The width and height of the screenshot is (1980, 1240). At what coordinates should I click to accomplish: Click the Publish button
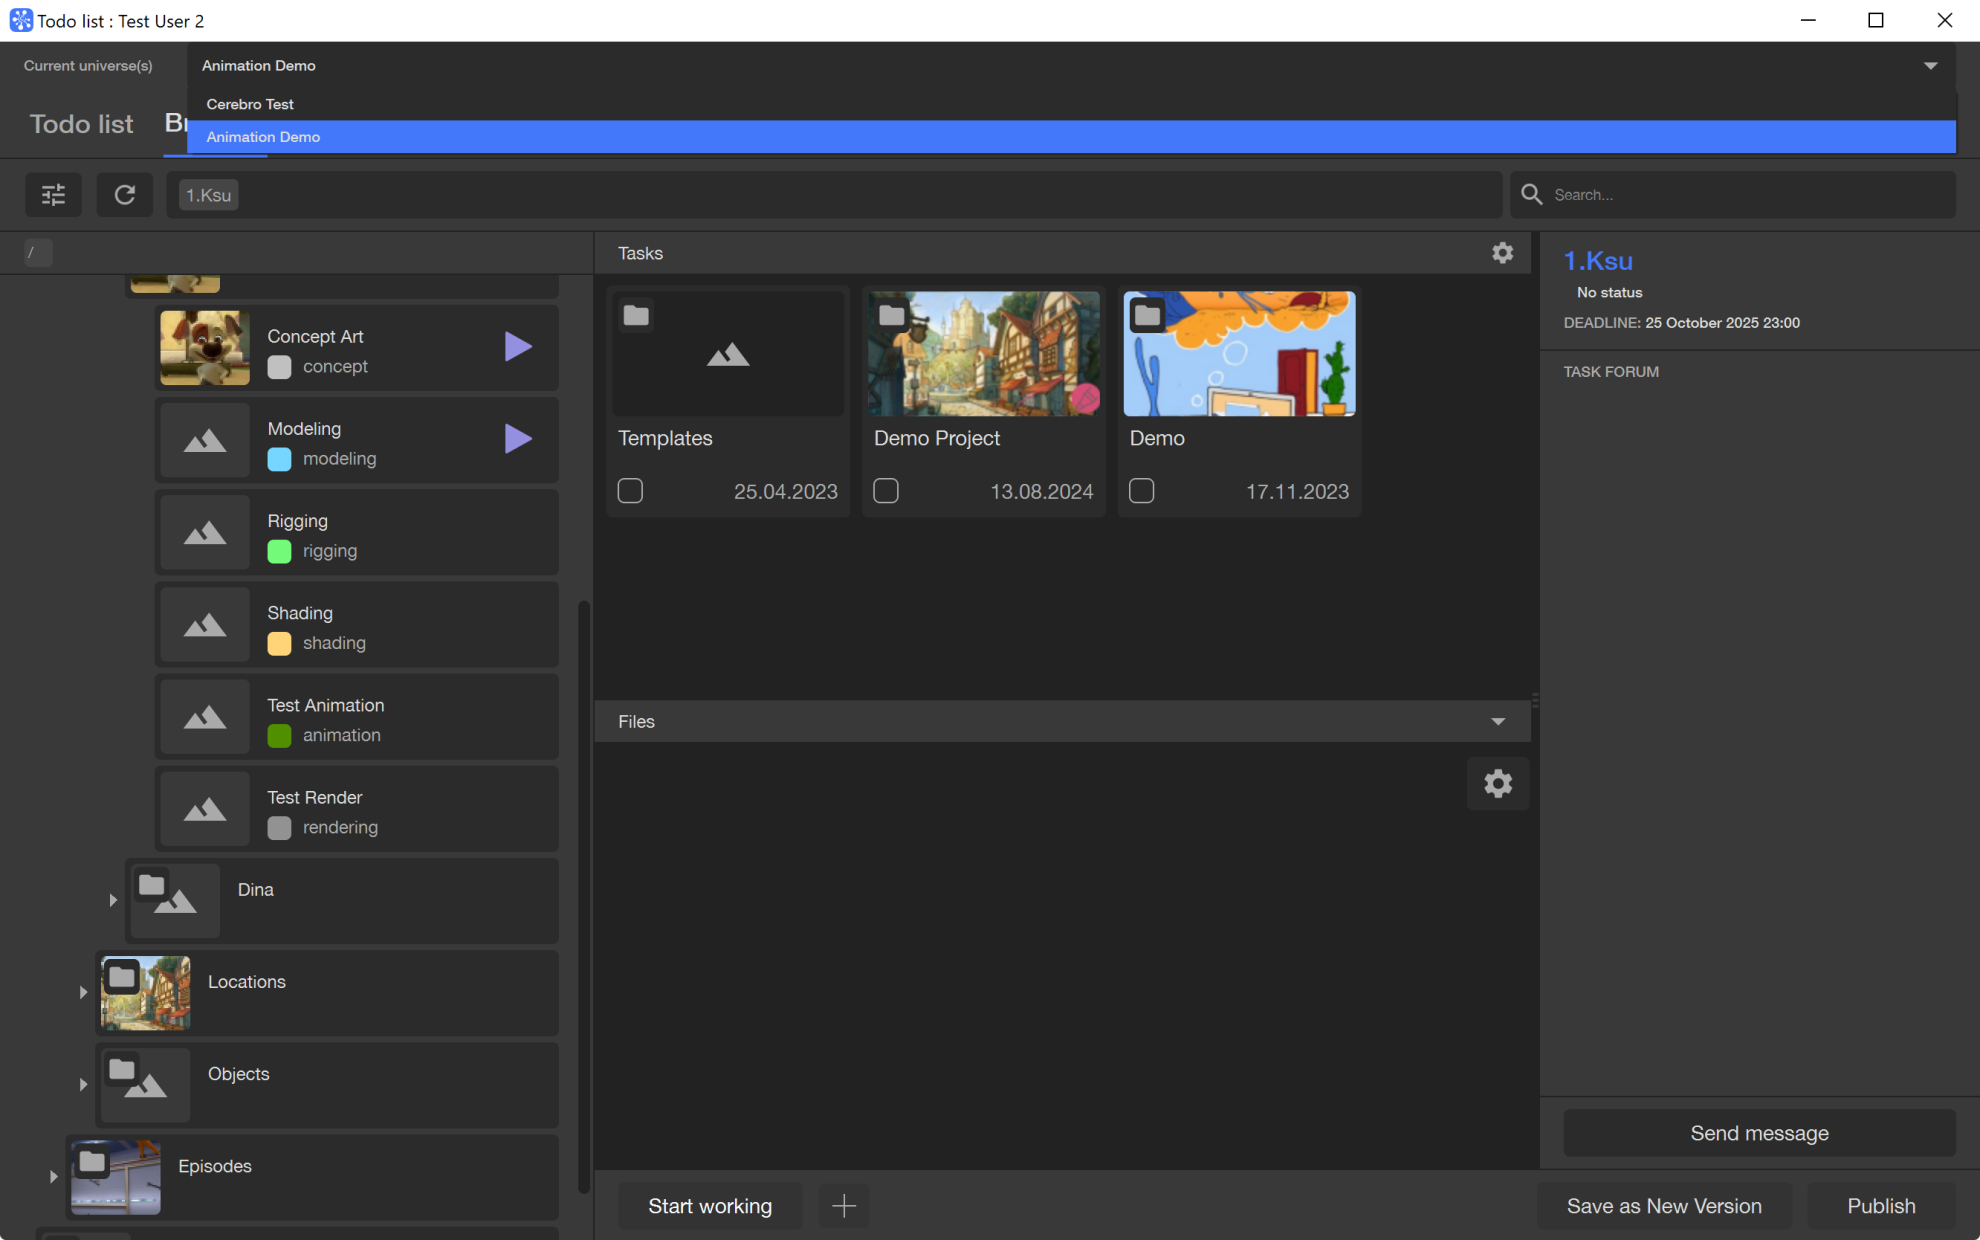(x=1881, y=1206)
